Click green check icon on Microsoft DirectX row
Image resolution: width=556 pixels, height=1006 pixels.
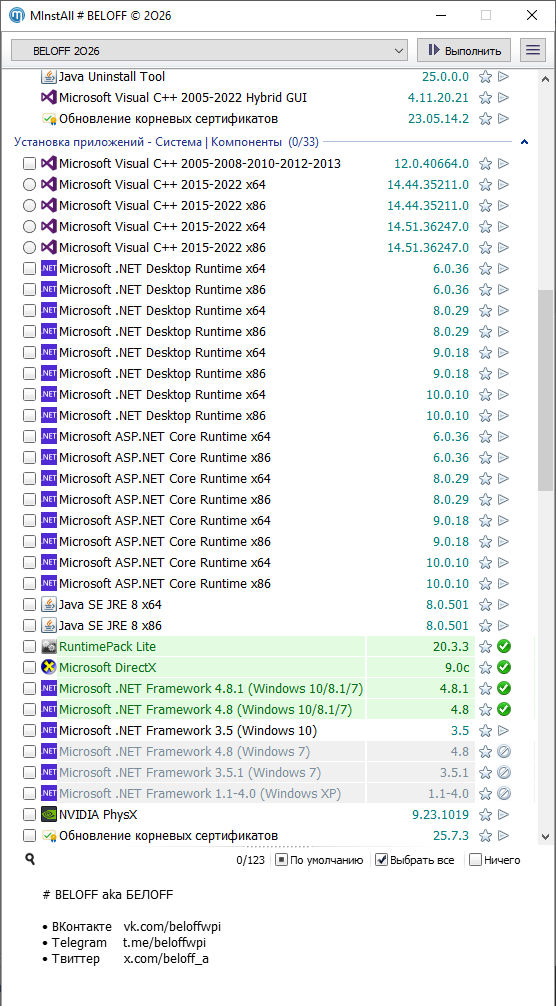[x=504, y=667]
